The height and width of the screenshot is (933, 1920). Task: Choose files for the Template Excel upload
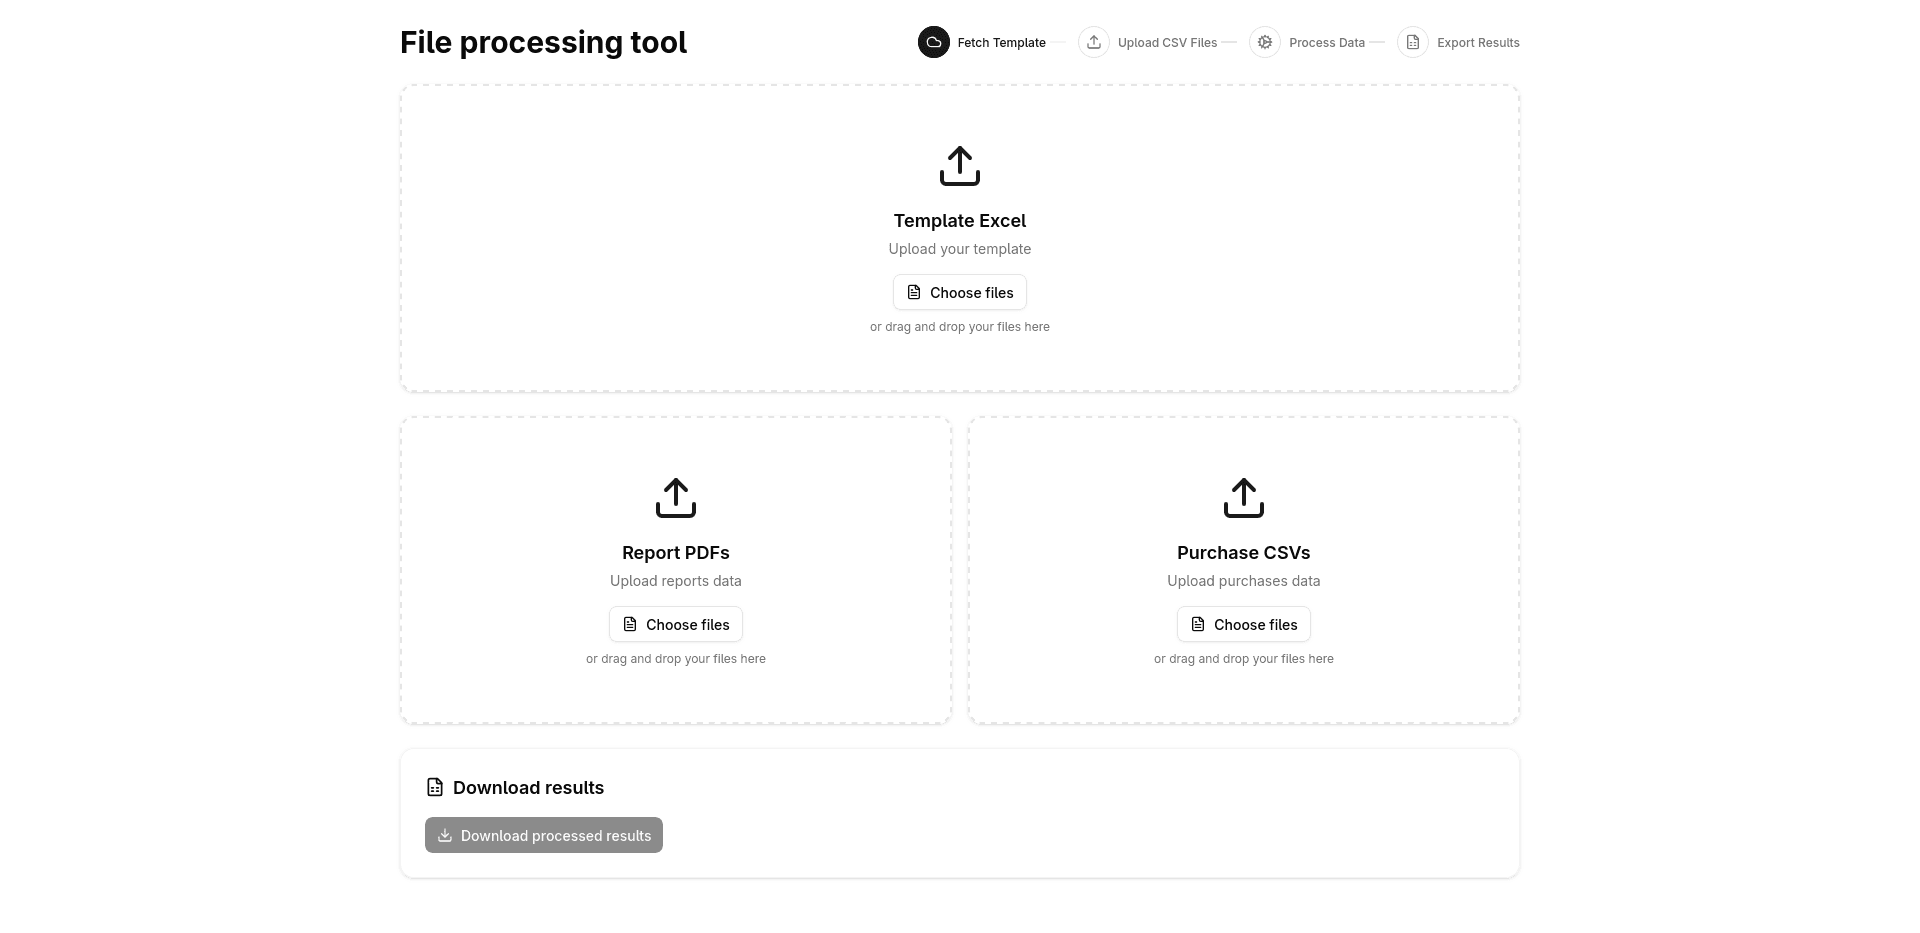(960, 293)
